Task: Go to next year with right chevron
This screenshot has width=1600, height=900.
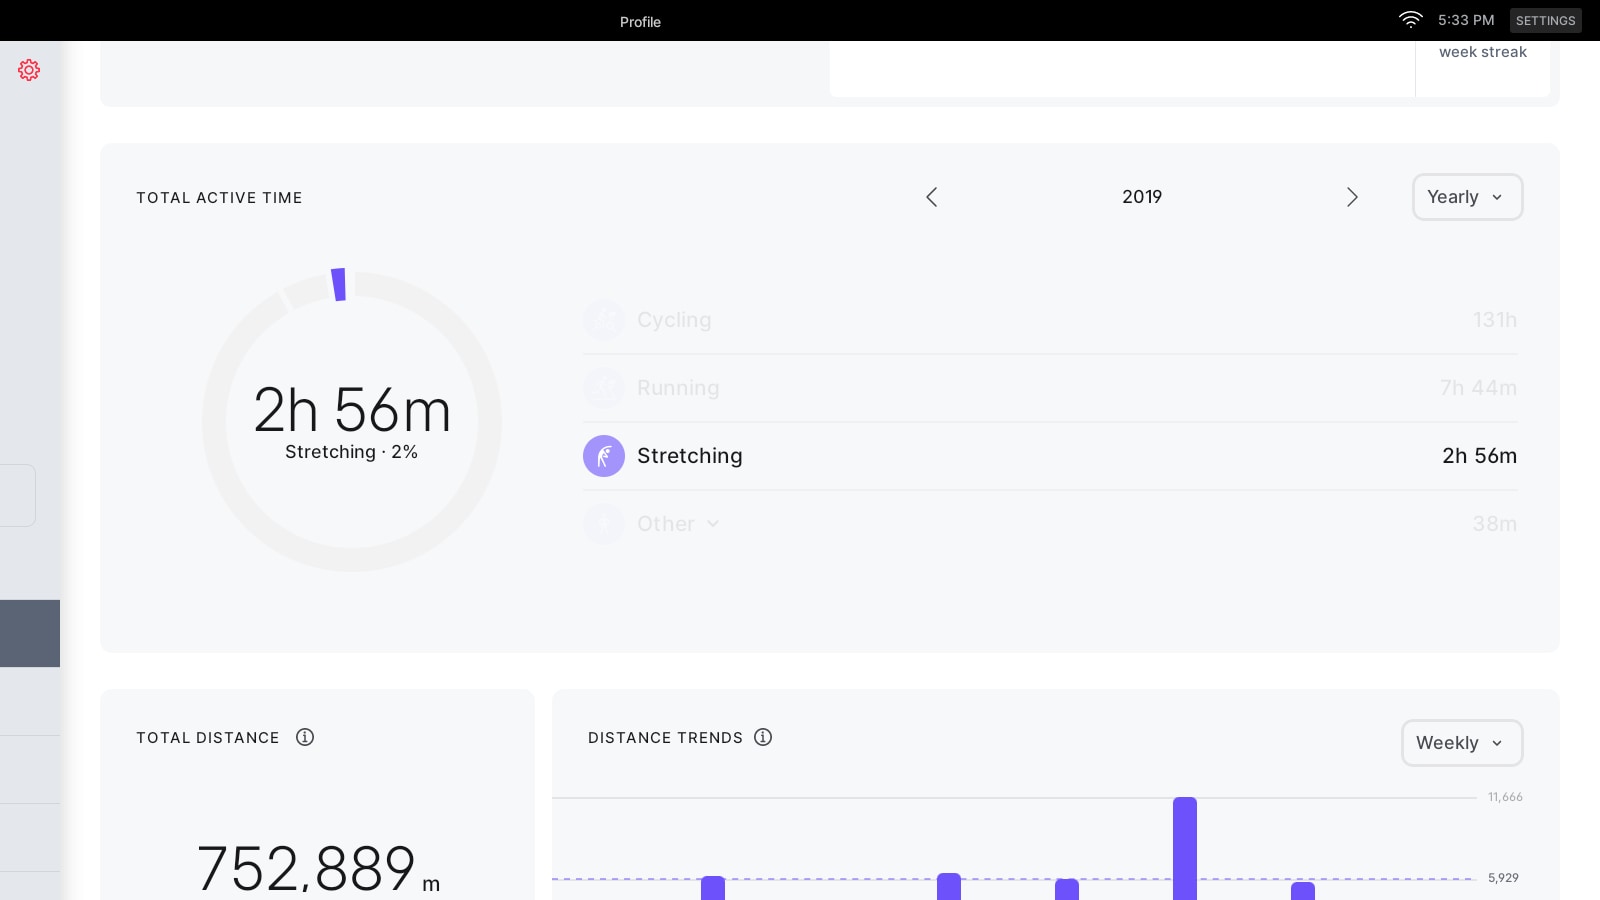Action: coord(1352,197)
